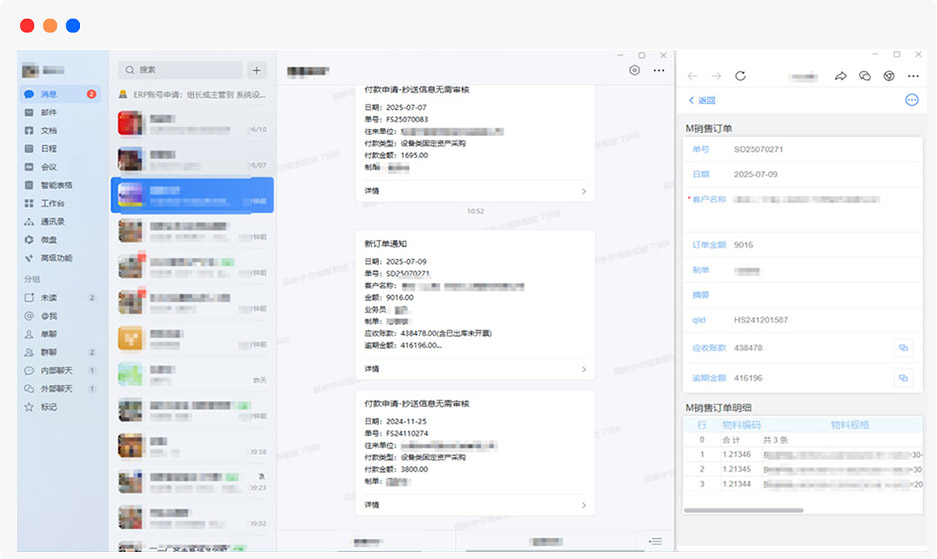Click the plus button beside search
The height and width of the screenshot is (559, 937).
coord(257,70)
